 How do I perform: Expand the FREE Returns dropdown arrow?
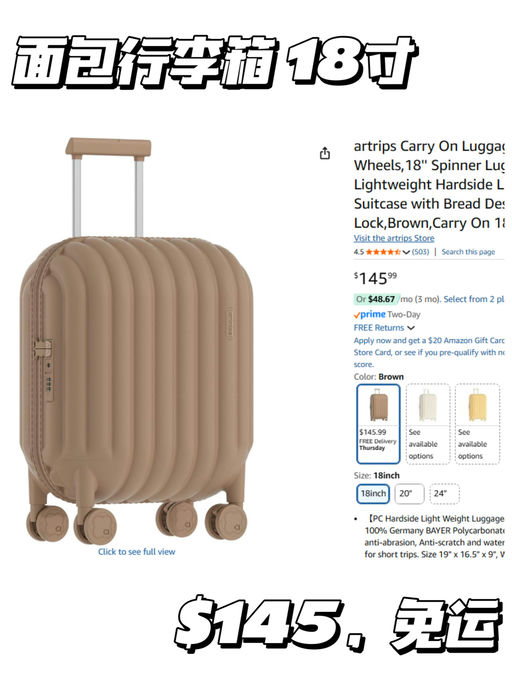tap(411, 328)
